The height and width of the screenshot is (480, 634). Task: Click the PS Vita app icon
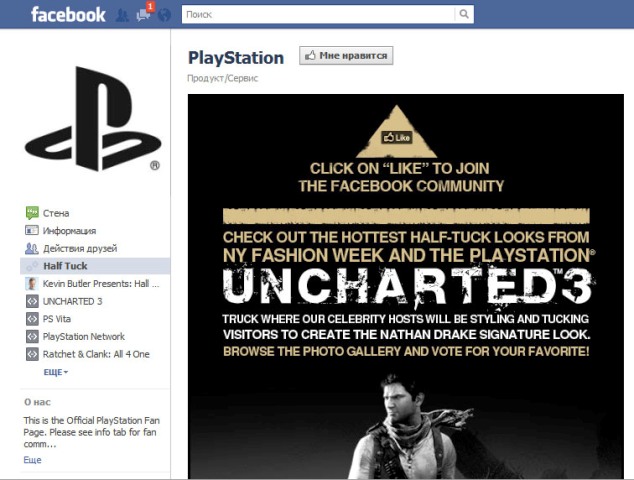point(32,319)
